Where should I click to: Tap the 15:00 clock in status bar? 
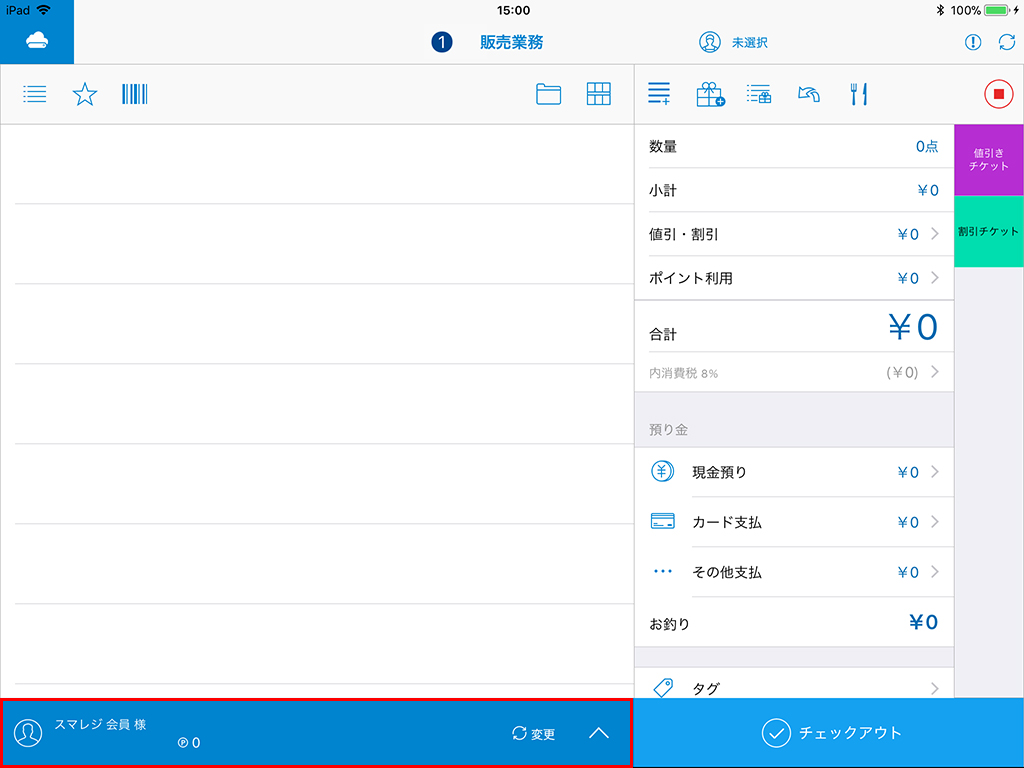(513, 10)
